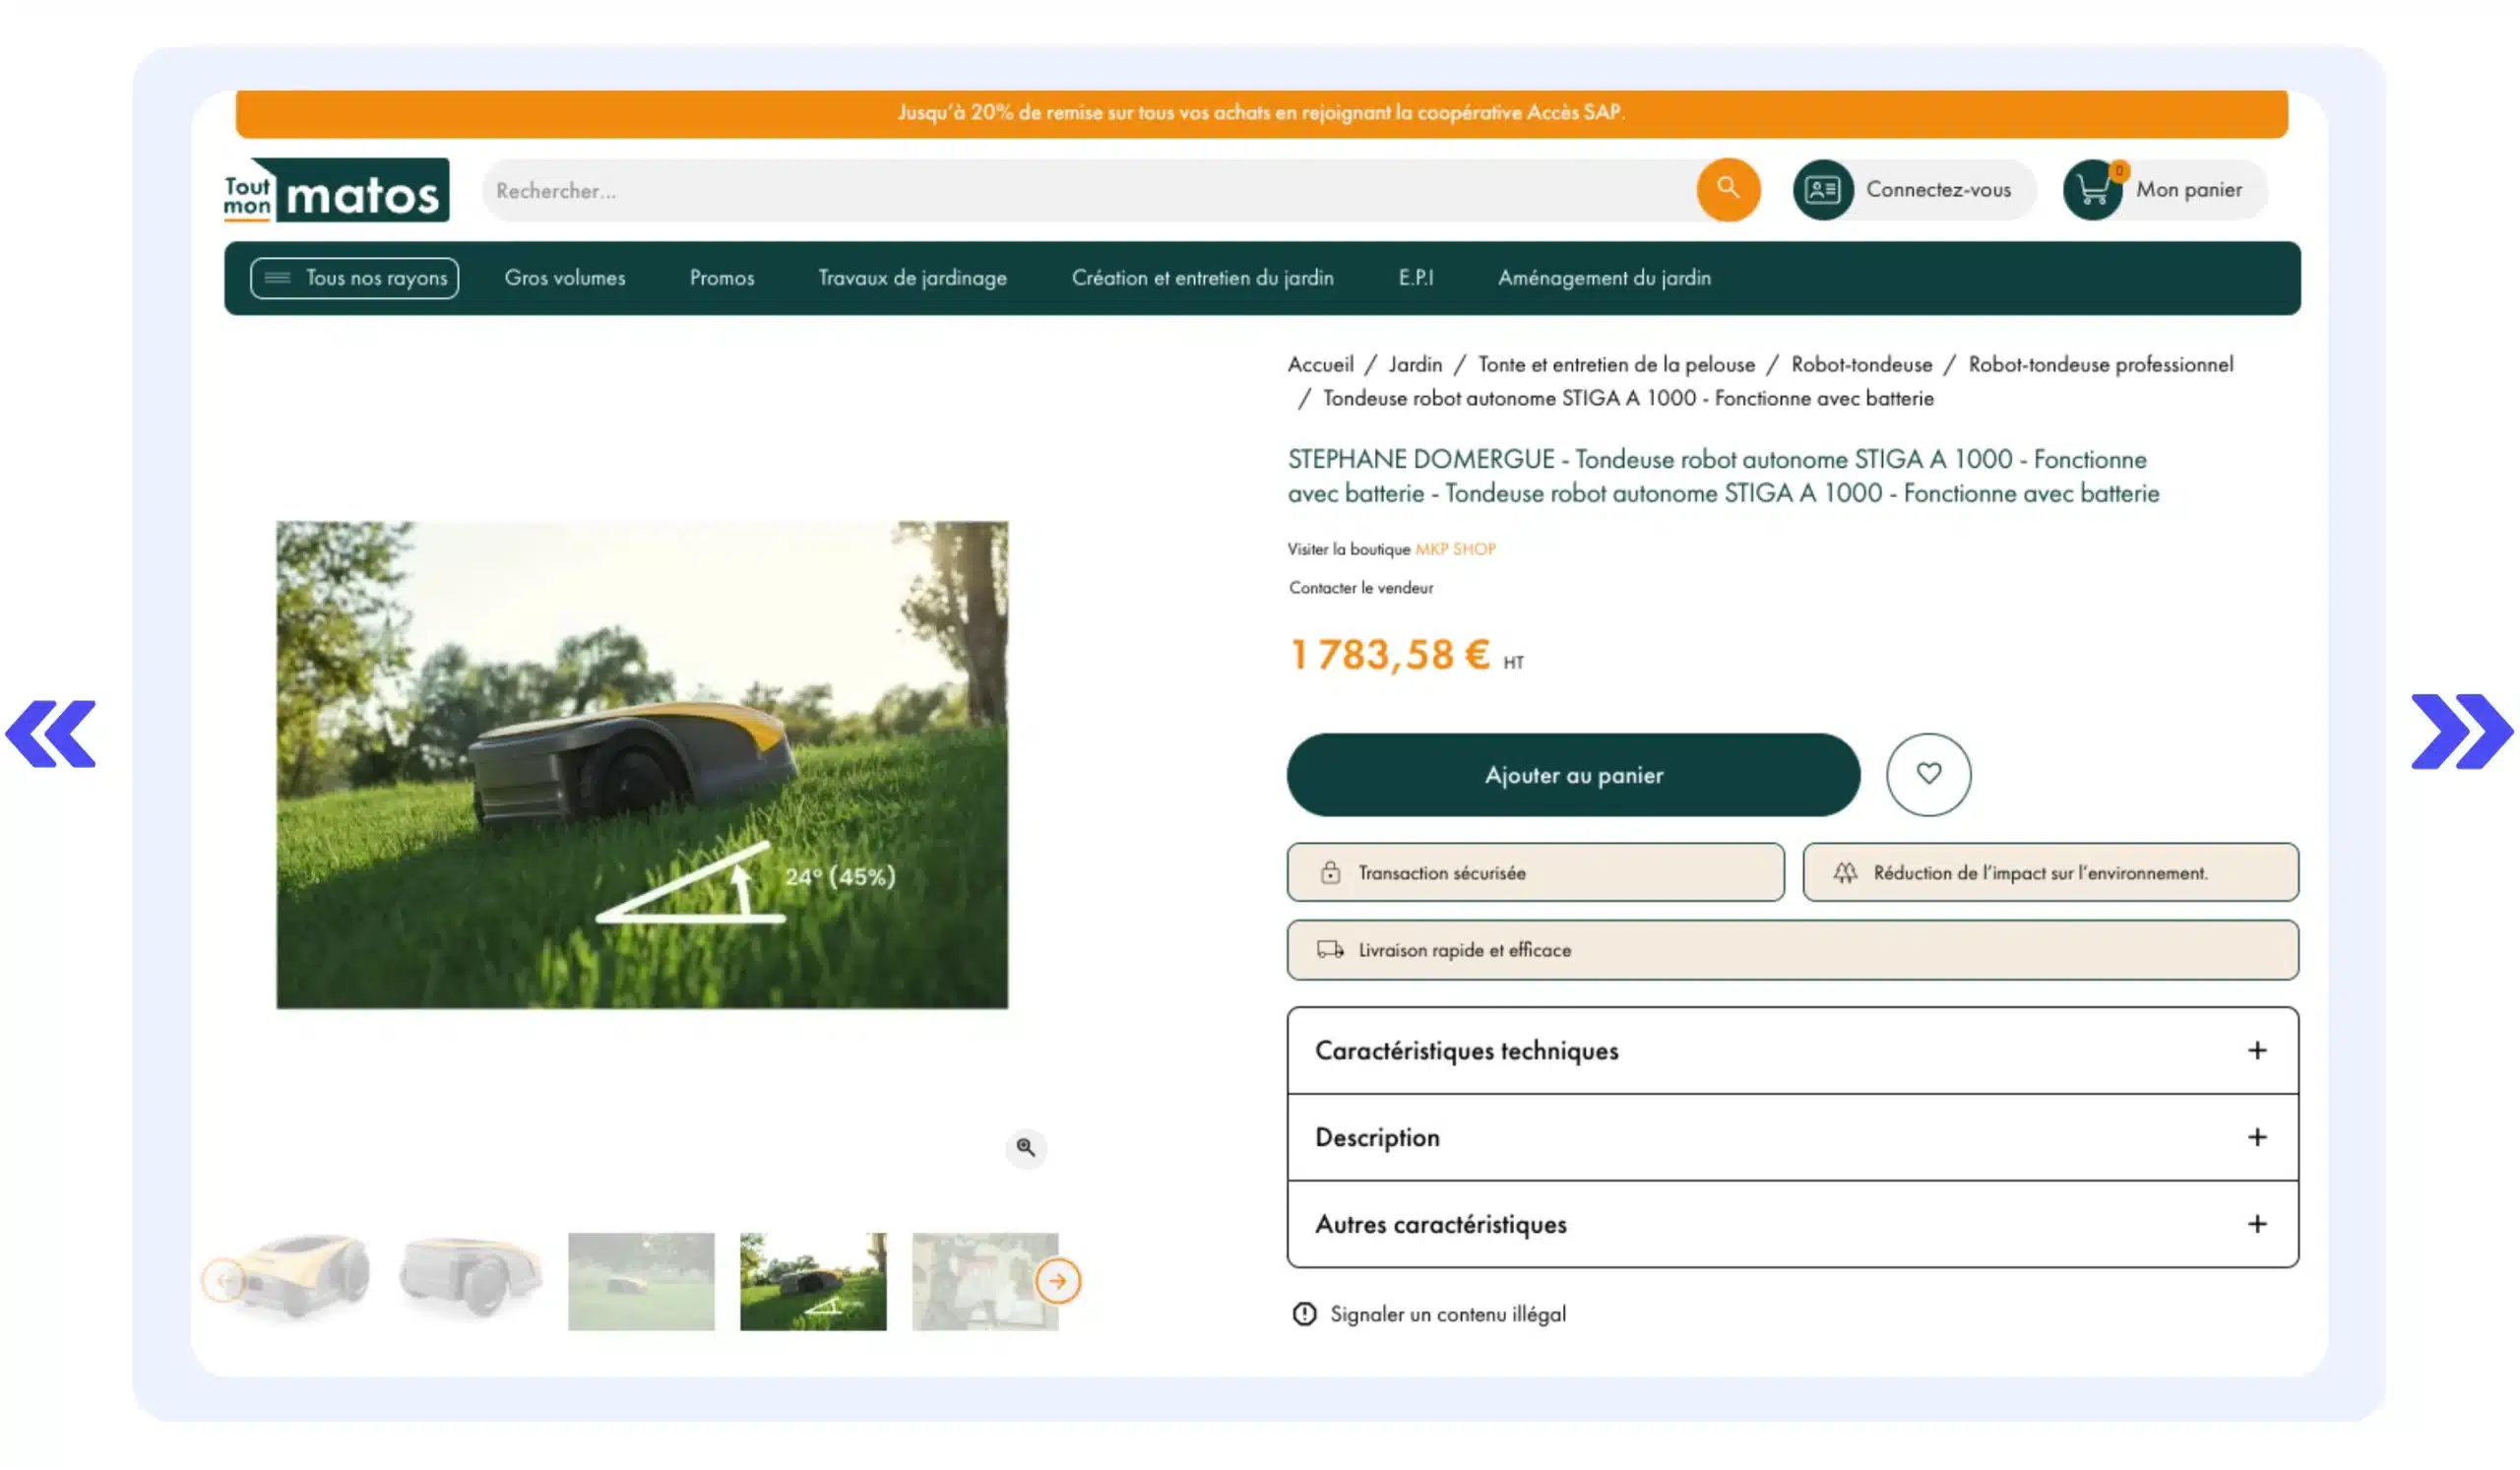This screenshot has width=2520, height=1470.
Task: Click the account ID card icon
Action: 1822,189
